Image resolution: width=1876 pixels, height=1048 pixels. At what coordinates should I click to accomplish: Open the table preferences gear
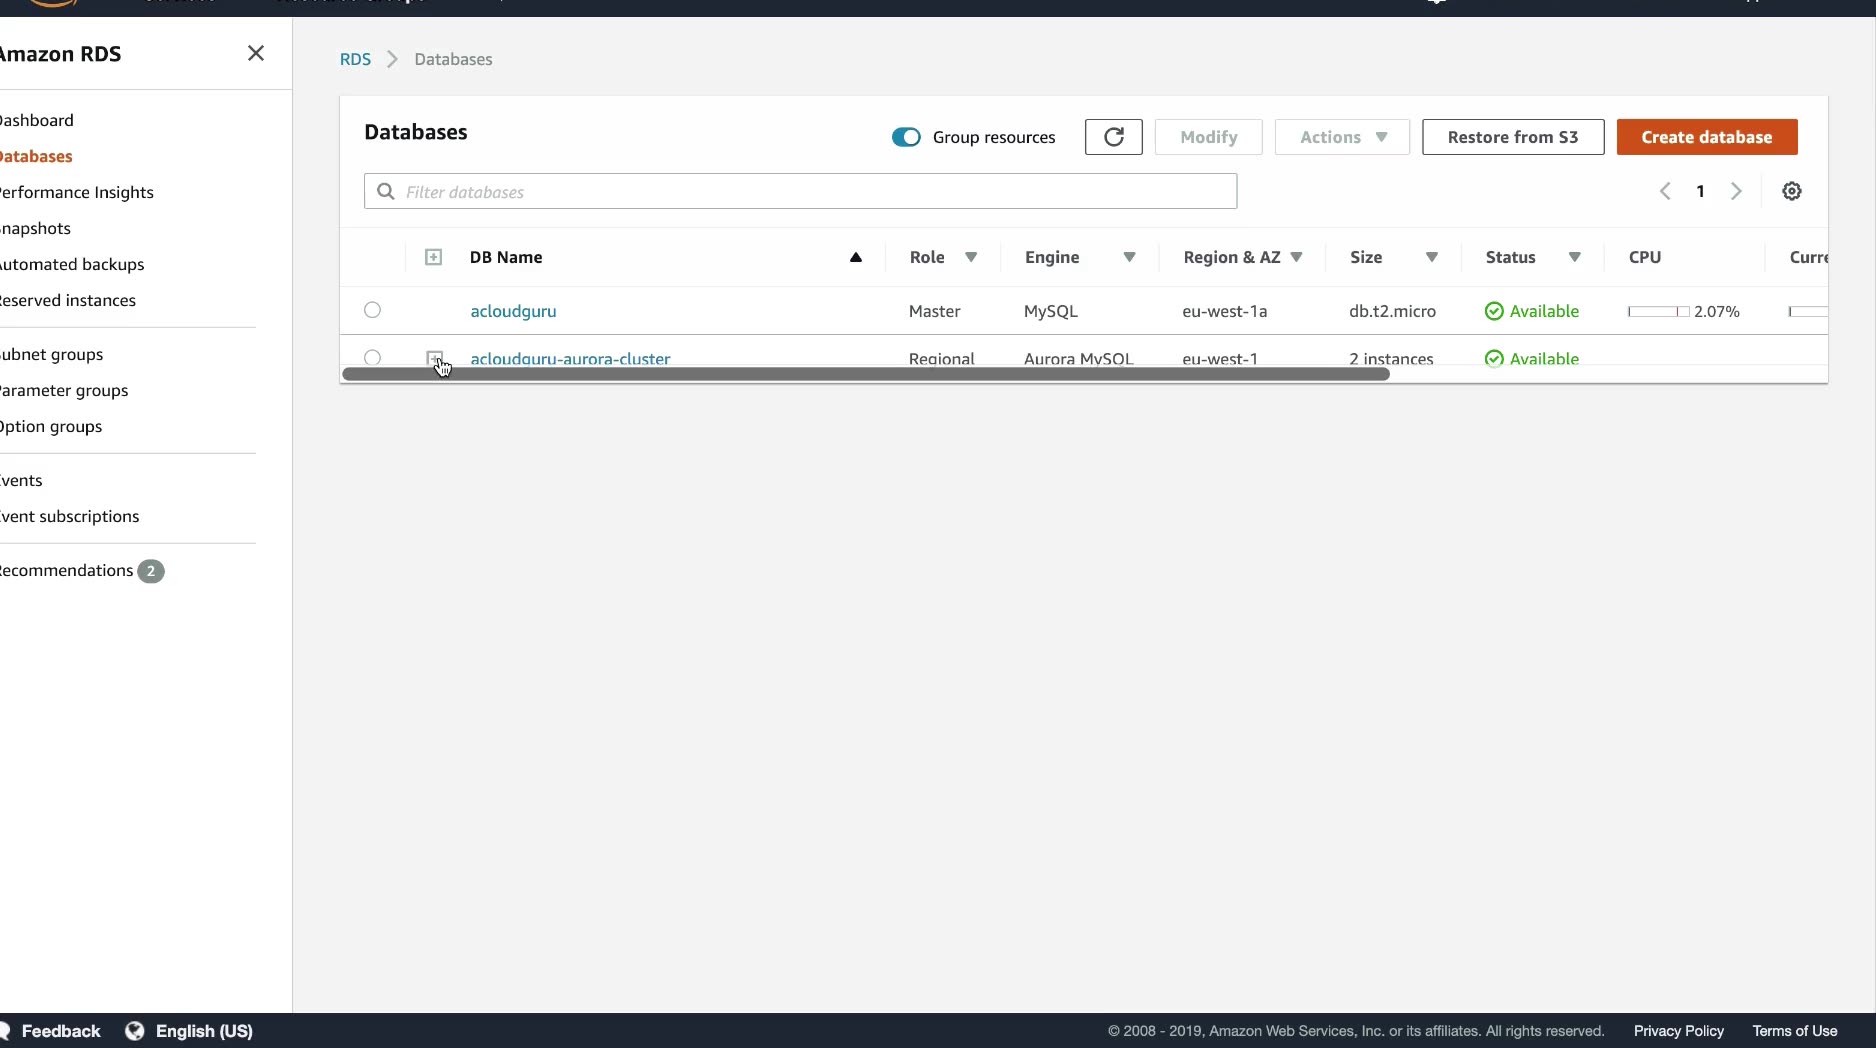(x=1791, y=191)
